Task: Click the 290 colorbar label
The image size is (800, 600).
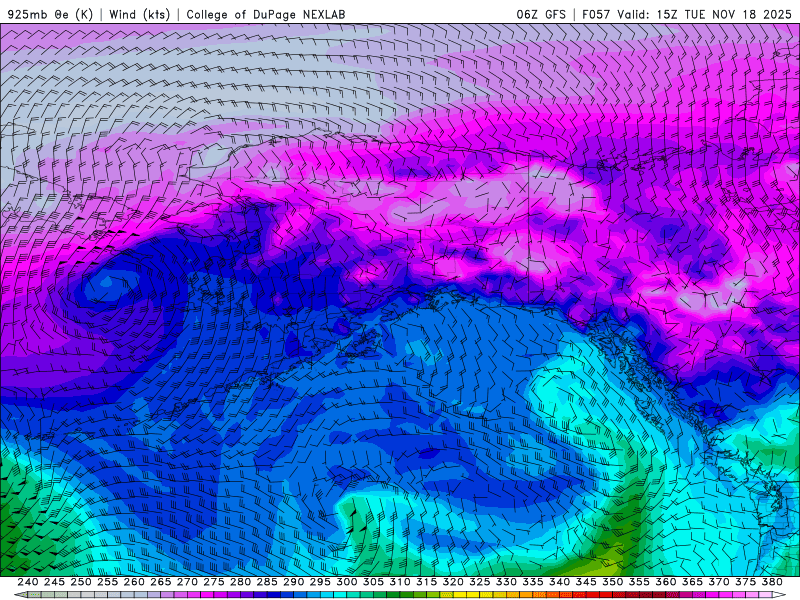Action: click(x=293, y=582)
